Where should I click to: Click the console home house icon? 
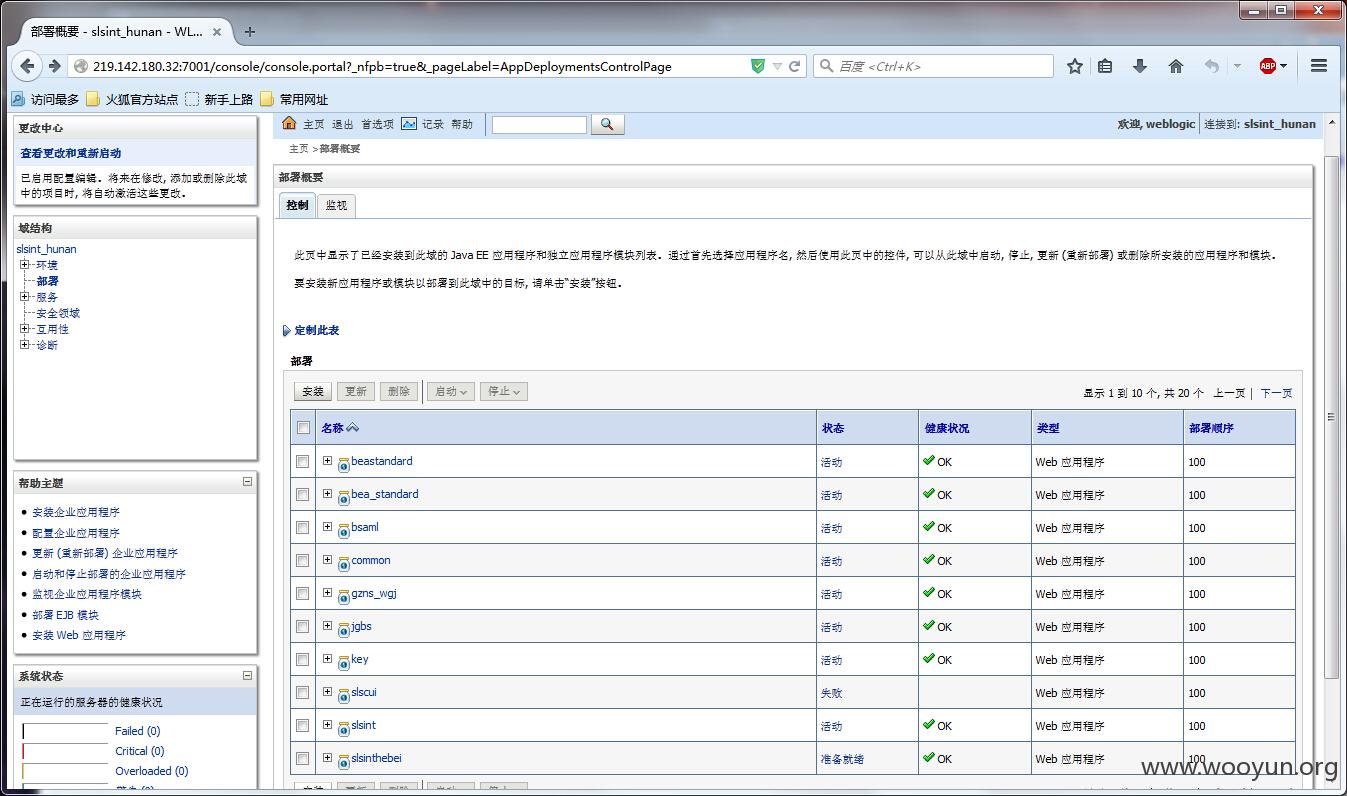pos(289,123)
